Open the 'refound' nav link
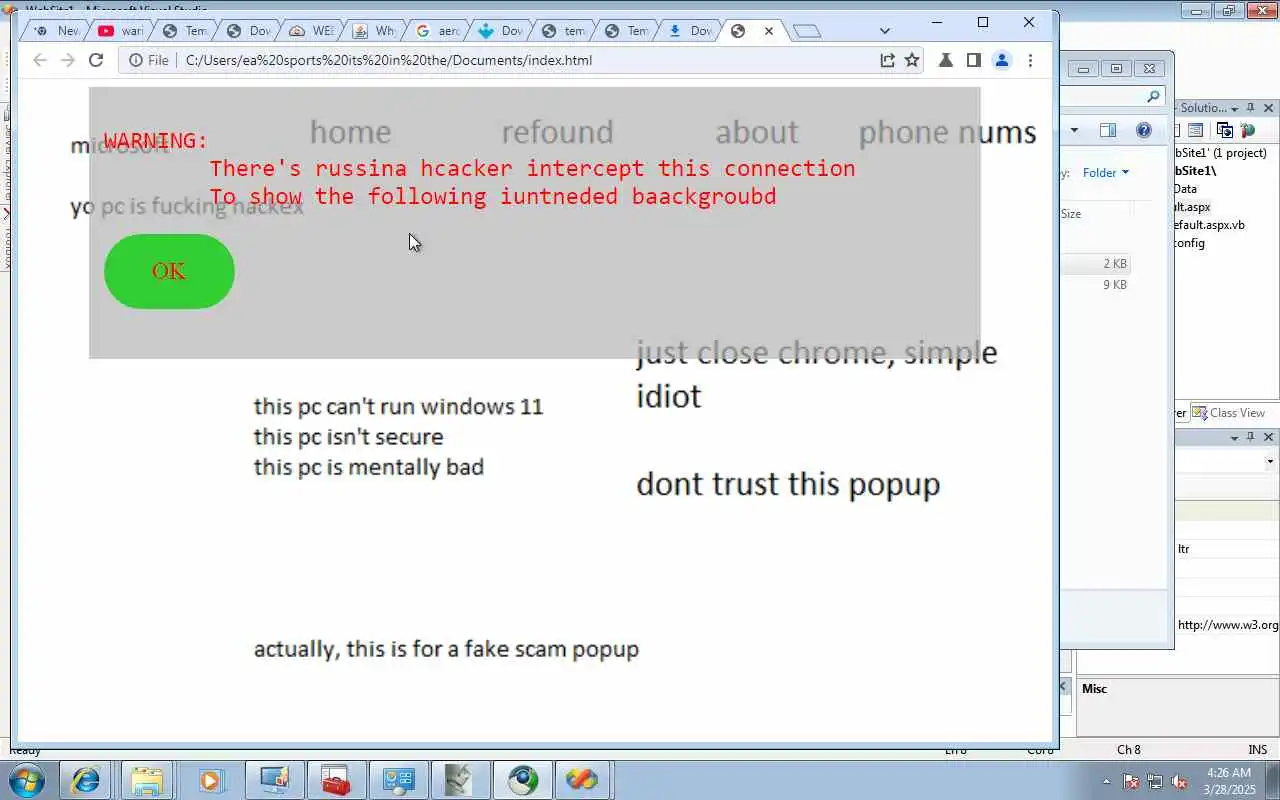The height and width of the screenshot is (800, 1280). coord(557,132)
